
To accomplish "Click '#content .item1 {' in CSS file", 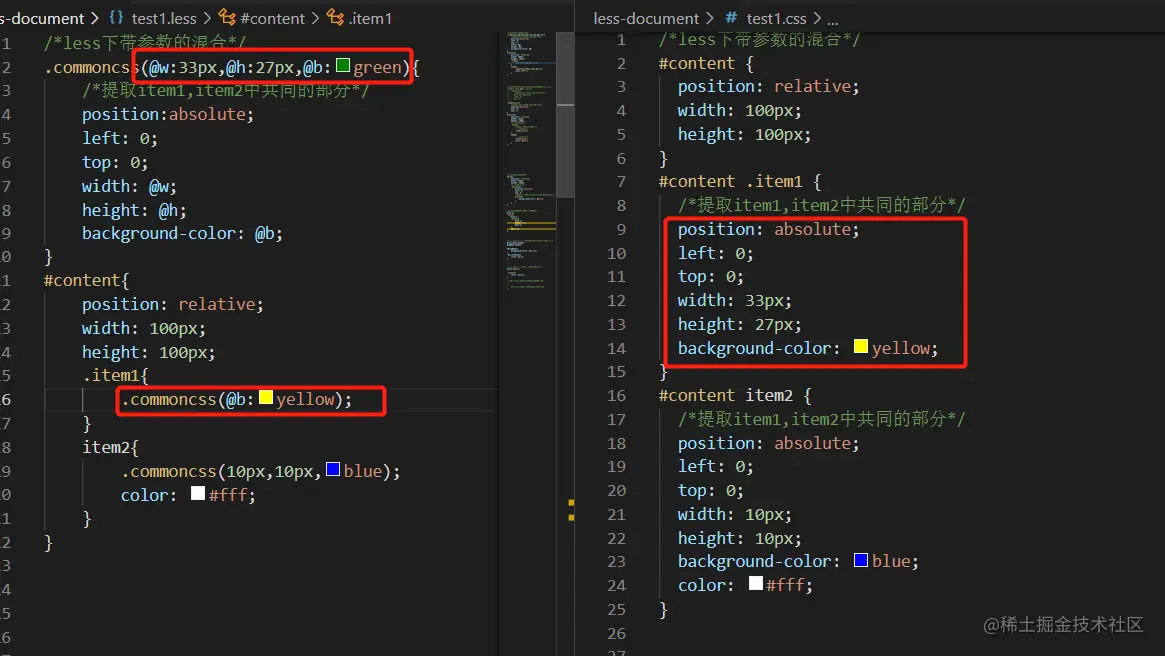I will (740, 181).
